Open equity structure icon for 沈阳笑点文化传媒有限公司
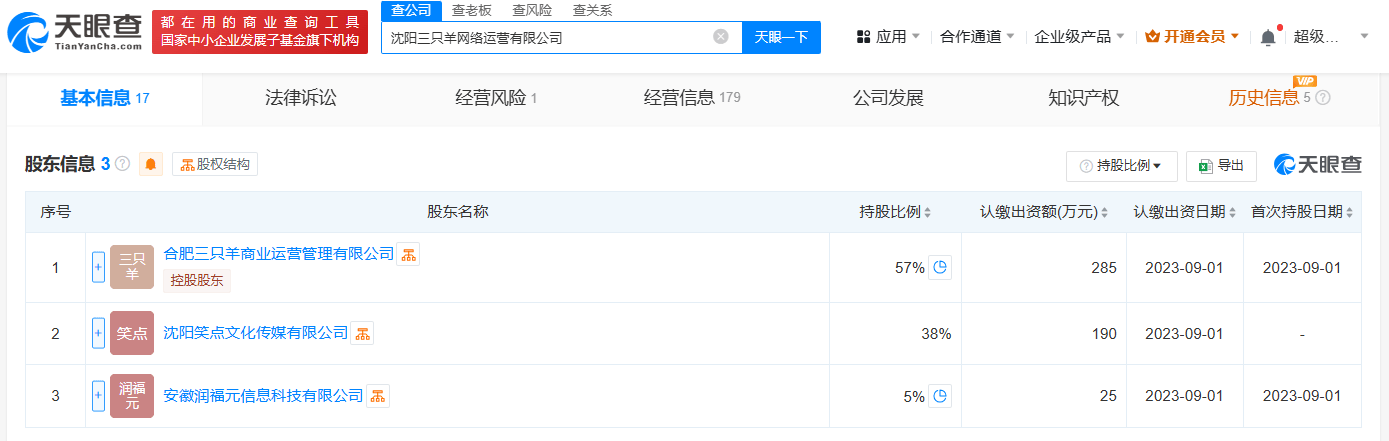 (362, 333)
